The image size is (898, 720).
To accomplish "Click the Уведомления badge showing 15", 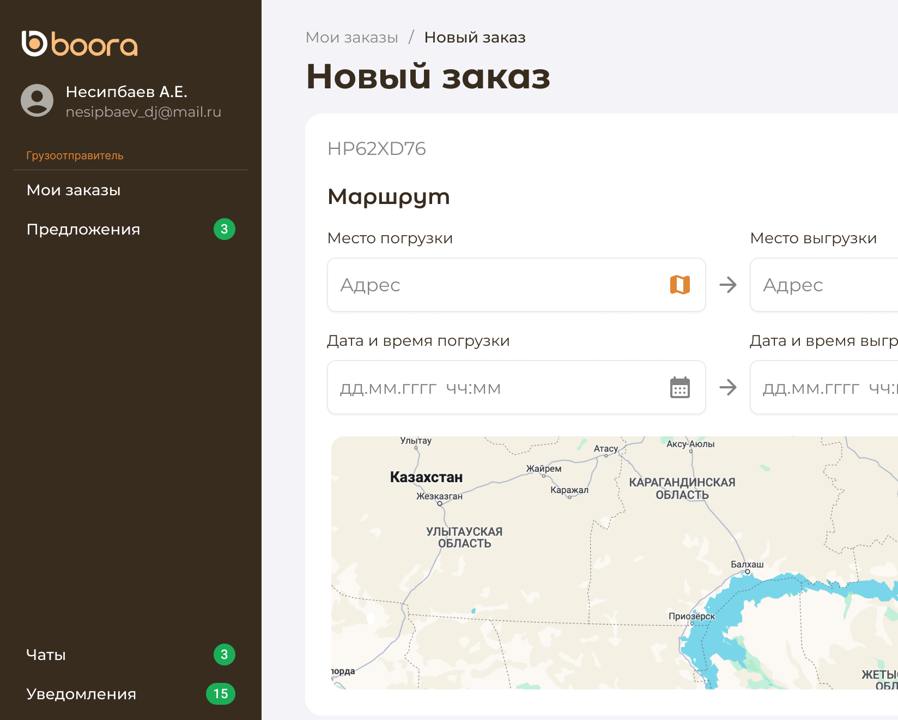I will click(x=220, y=694).
